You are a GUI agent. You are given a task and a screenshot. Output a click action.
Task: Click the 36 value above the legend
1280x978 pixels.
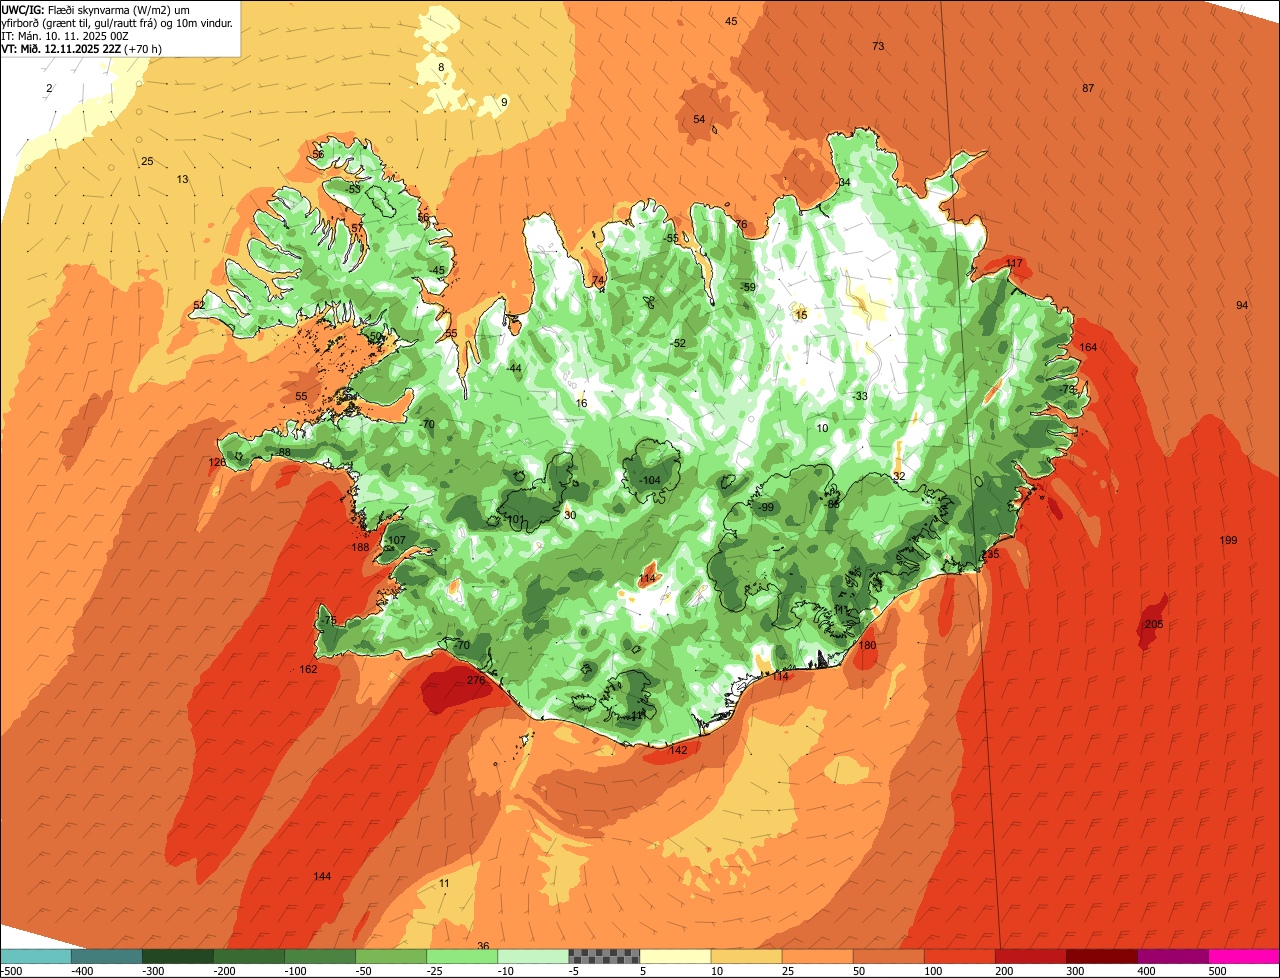483,946
